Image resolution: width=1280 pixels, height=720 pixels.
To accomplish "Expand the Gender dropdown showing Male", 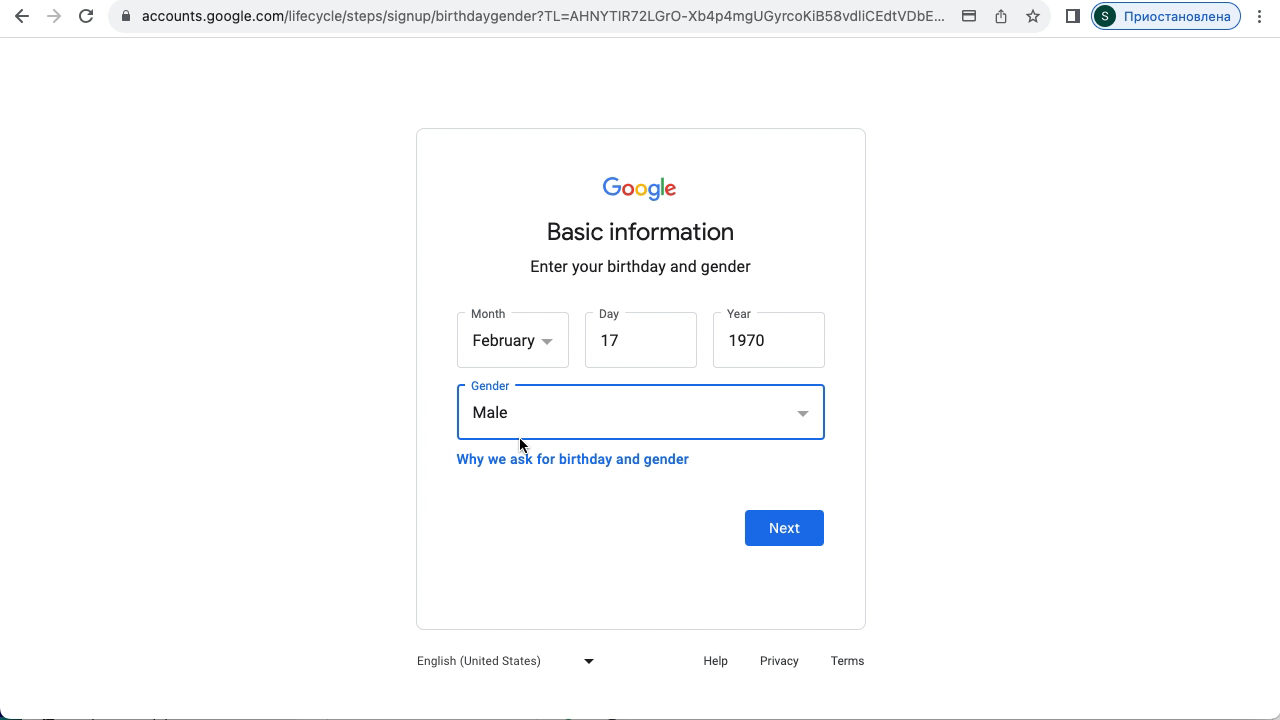I will tap(640, 412).
